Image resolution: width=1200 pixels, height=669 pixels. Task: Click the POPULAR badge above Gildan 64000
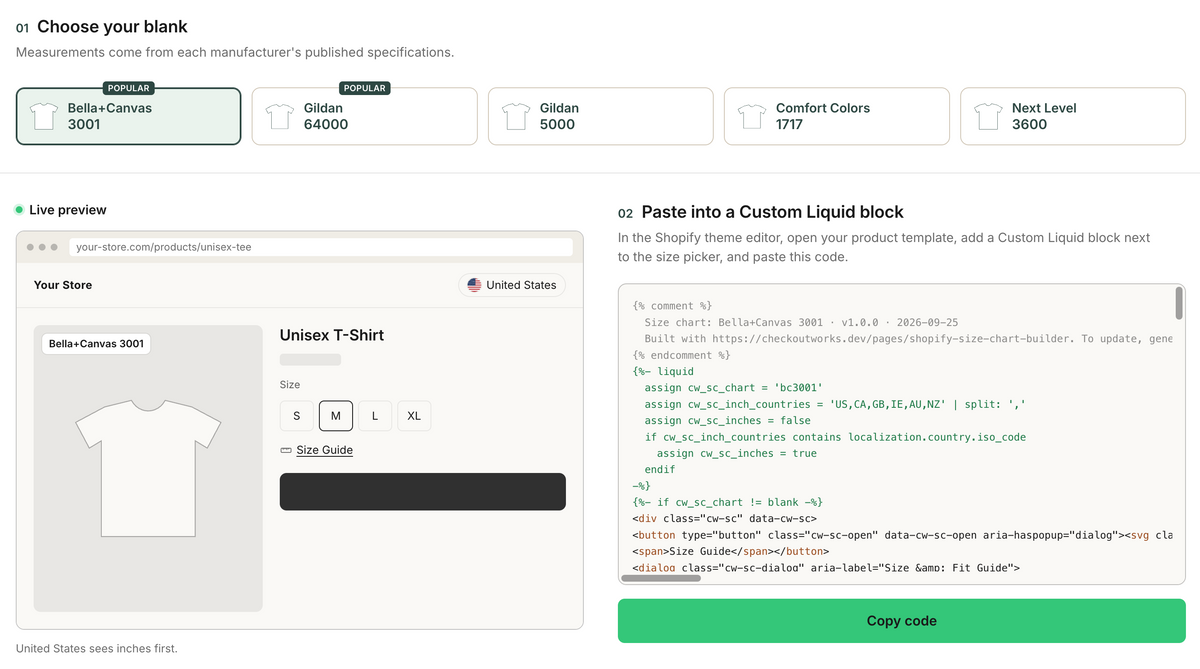coord(364,88)
